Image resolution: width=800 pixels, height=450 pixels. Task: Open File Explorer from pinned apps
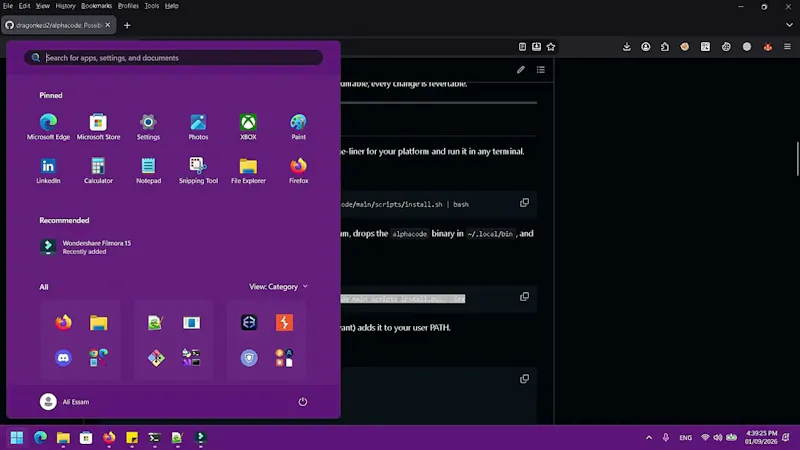248,170
